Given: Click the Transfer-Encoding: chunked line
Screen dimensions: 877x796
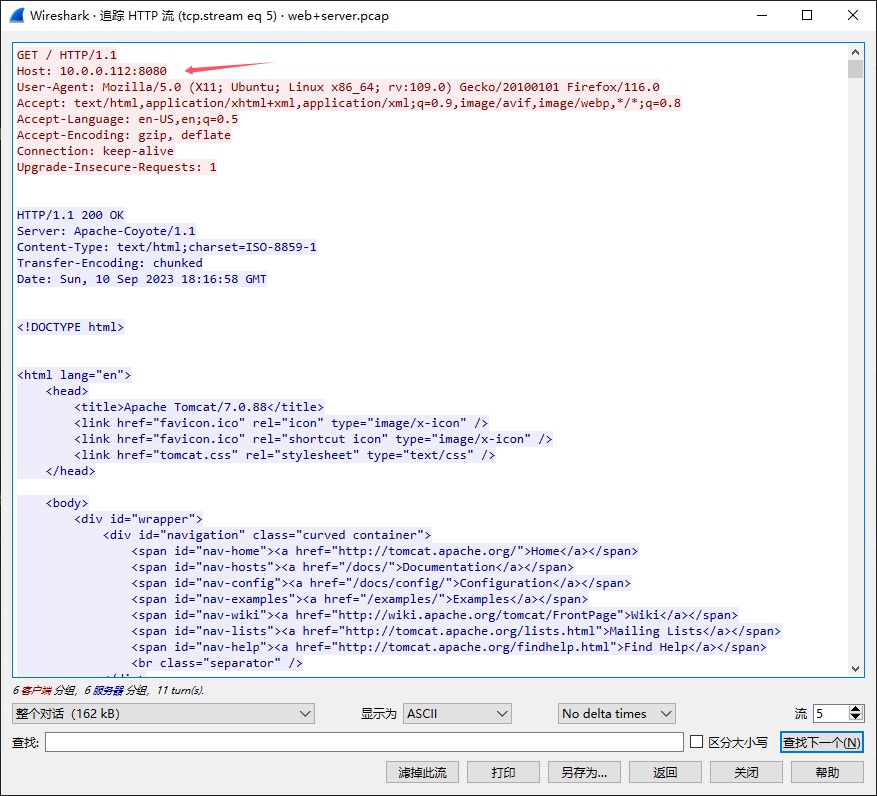Looking at the screenshot, I should point(110,263).
